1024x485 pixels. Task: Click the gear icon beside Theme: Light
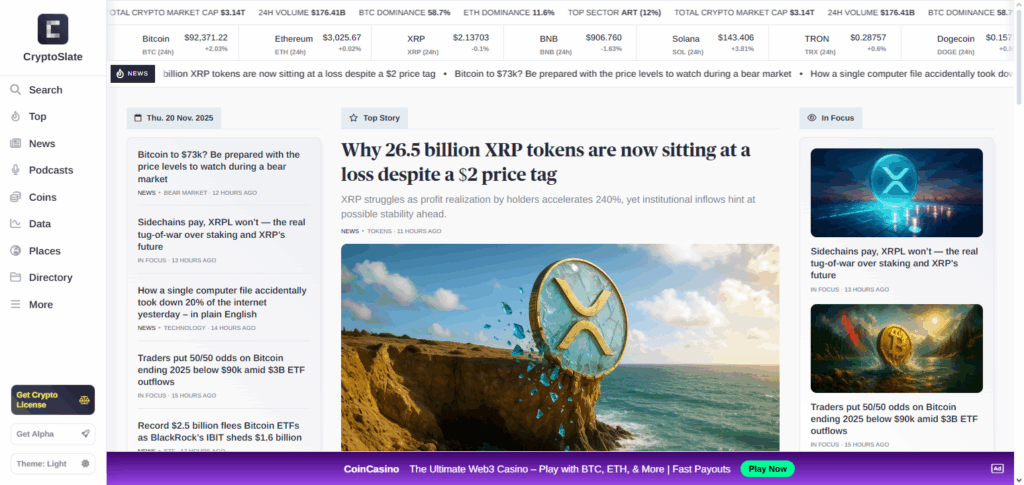(86, 463)
